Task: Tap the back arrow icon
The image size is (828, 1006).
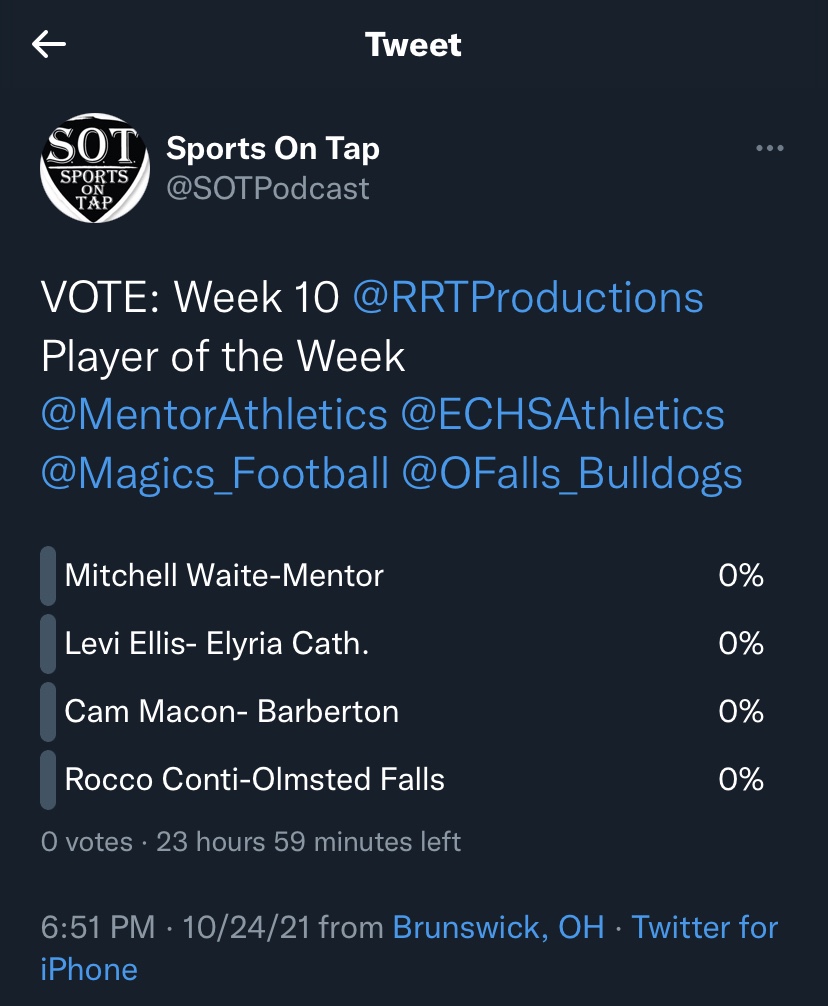Action: (x=49, y=44)
